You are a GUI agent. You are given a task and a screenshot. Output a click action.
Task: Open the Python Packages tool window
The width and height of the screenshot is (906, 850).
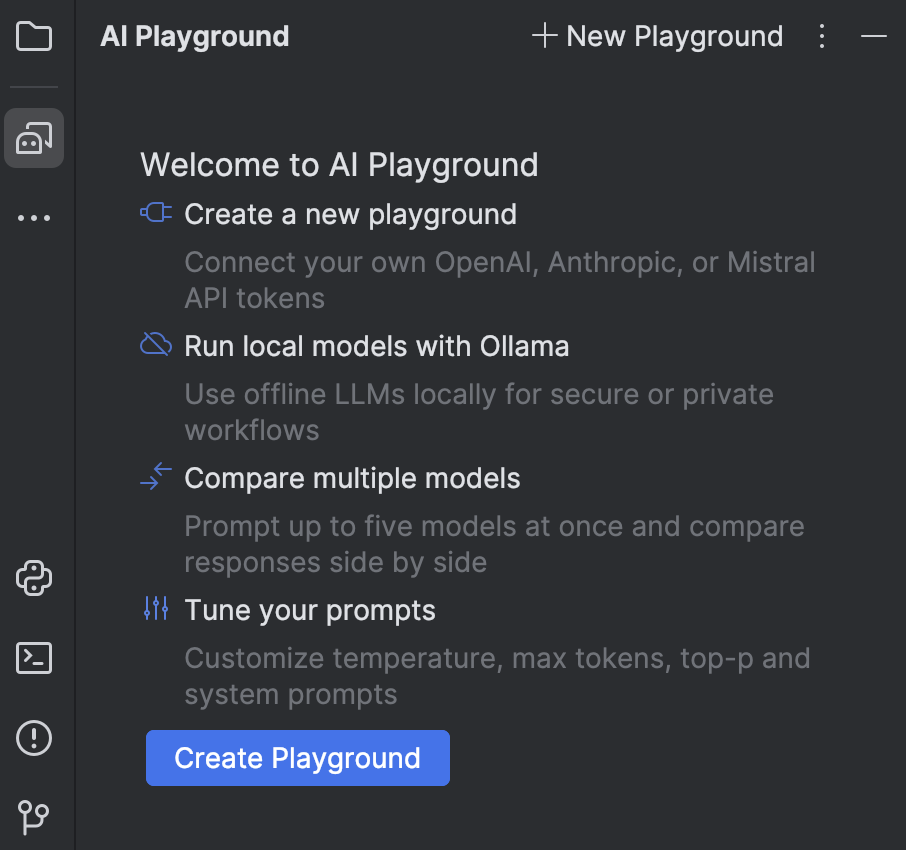click(x=34, y=578)
